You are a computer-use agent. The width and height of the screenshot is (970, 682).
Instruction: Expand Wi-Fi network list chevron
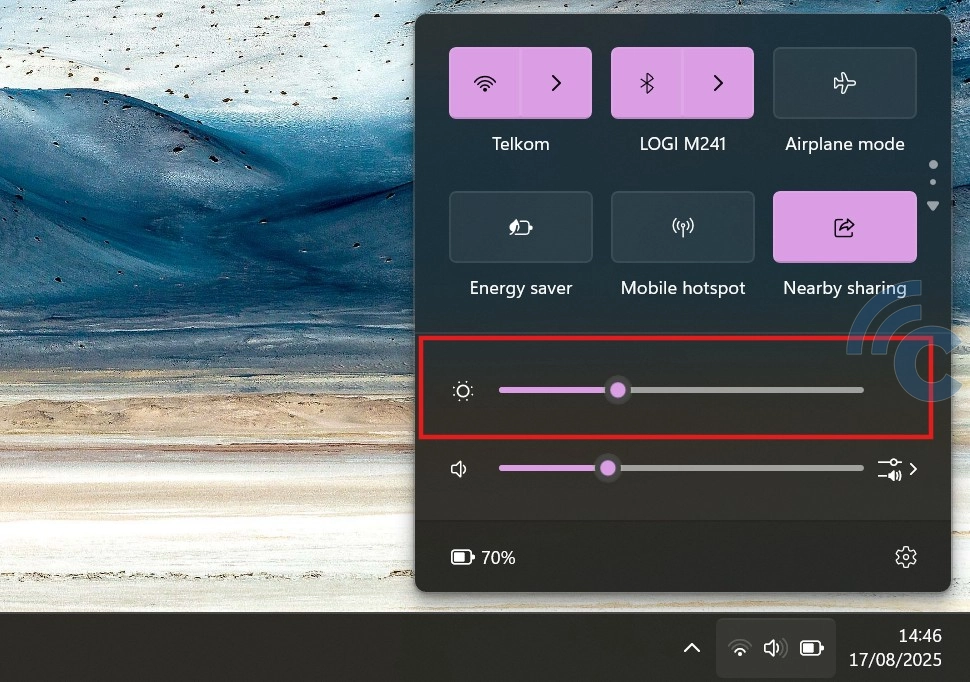pos(556,83)
